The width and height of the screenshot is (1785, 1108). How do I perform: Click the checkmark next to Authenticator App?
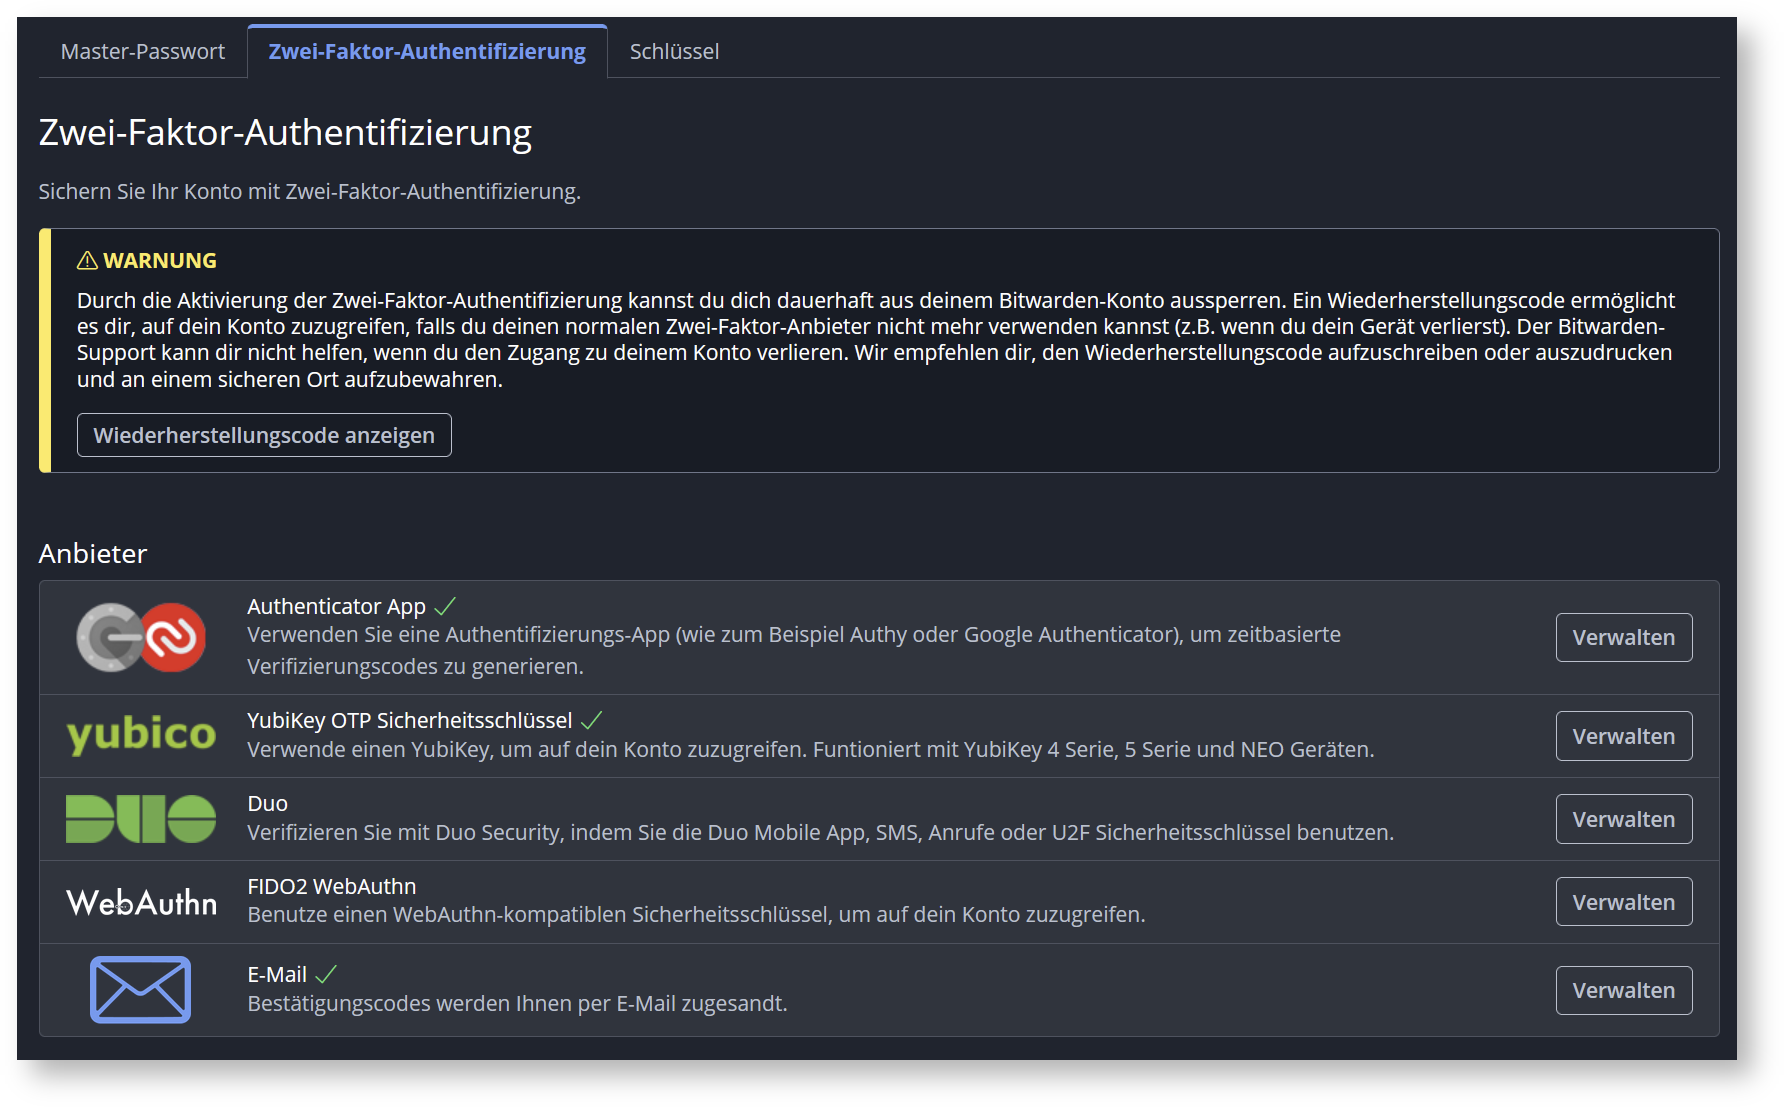coord(445,606)
